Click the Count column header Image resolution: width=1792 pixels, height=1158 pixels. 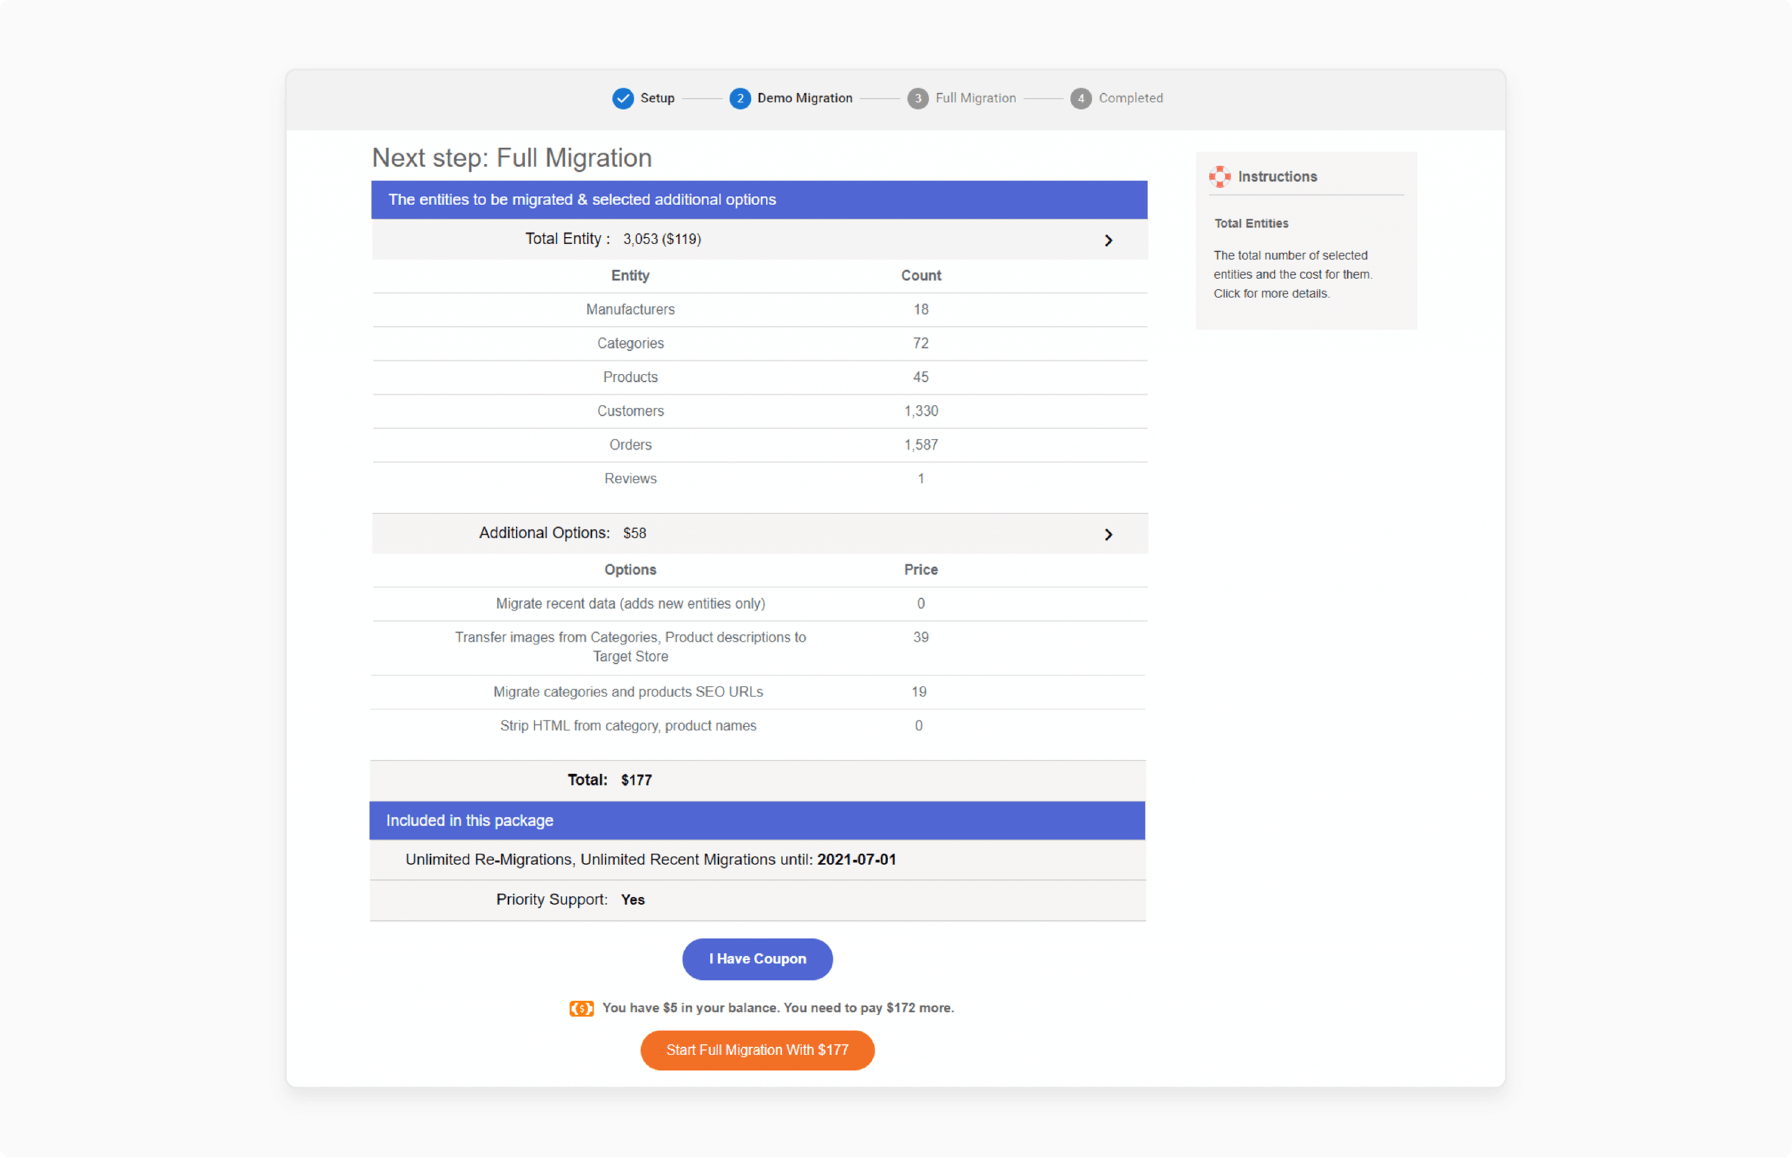pos(921,276)
